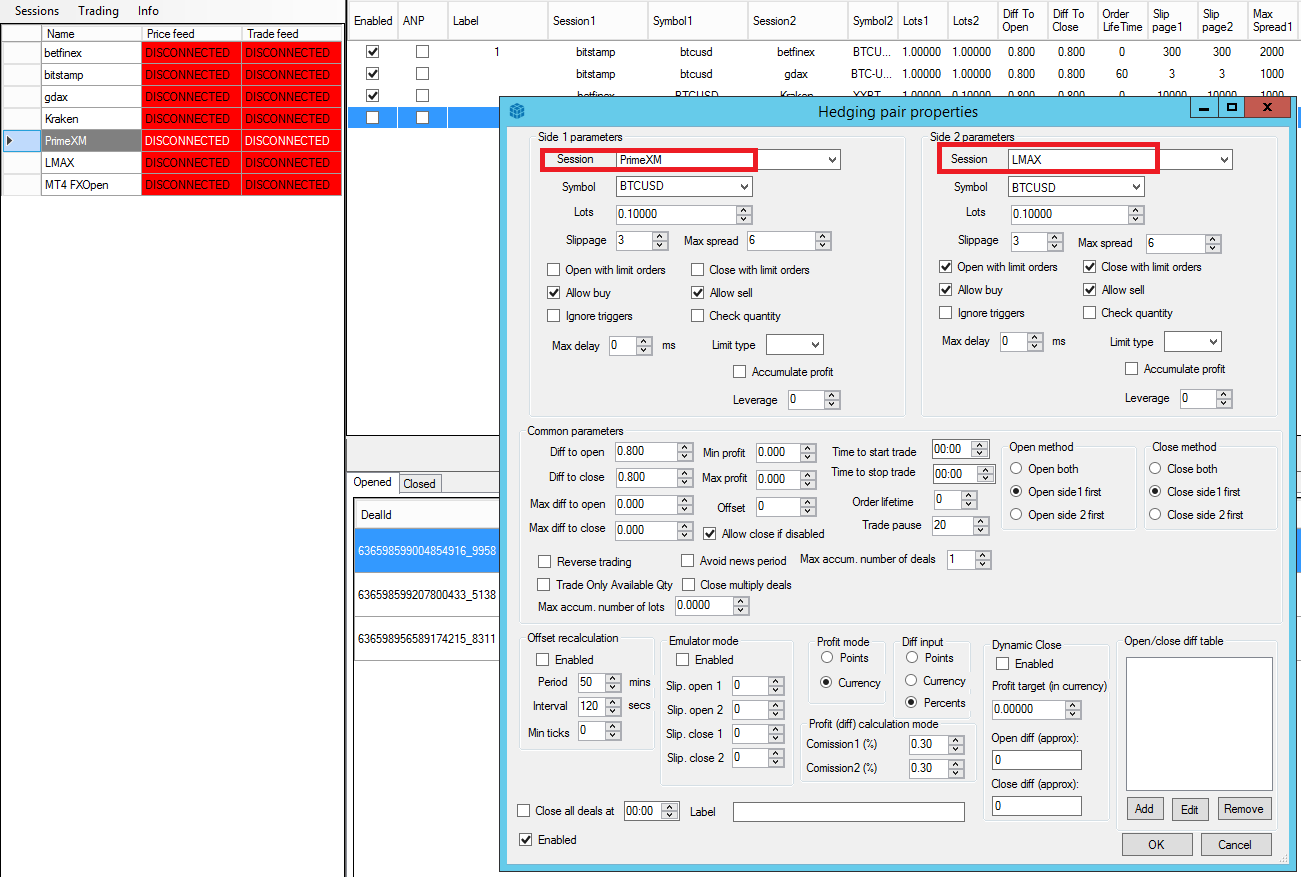
Task: Switch to the Closed tab
Action: (420, 483)
